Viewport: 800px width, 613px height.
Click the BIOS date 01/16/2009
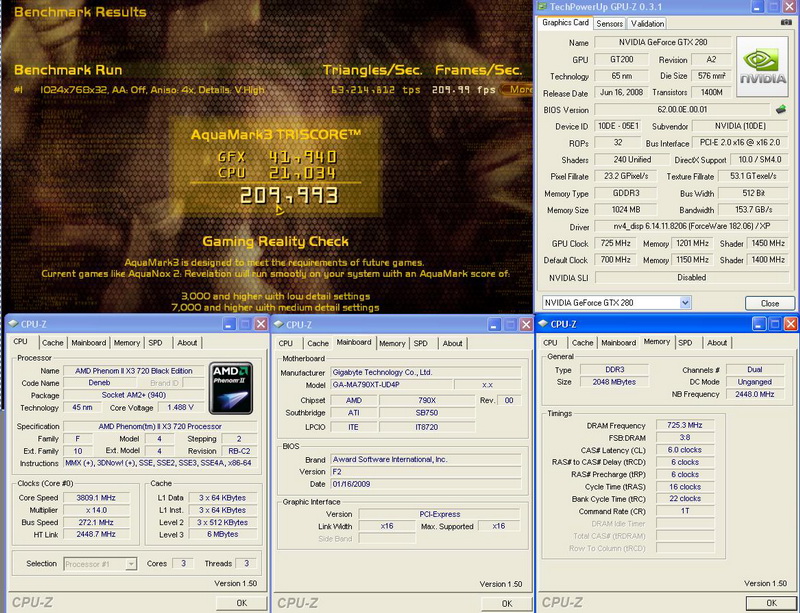pyautogui.click(x=426, y=484)
